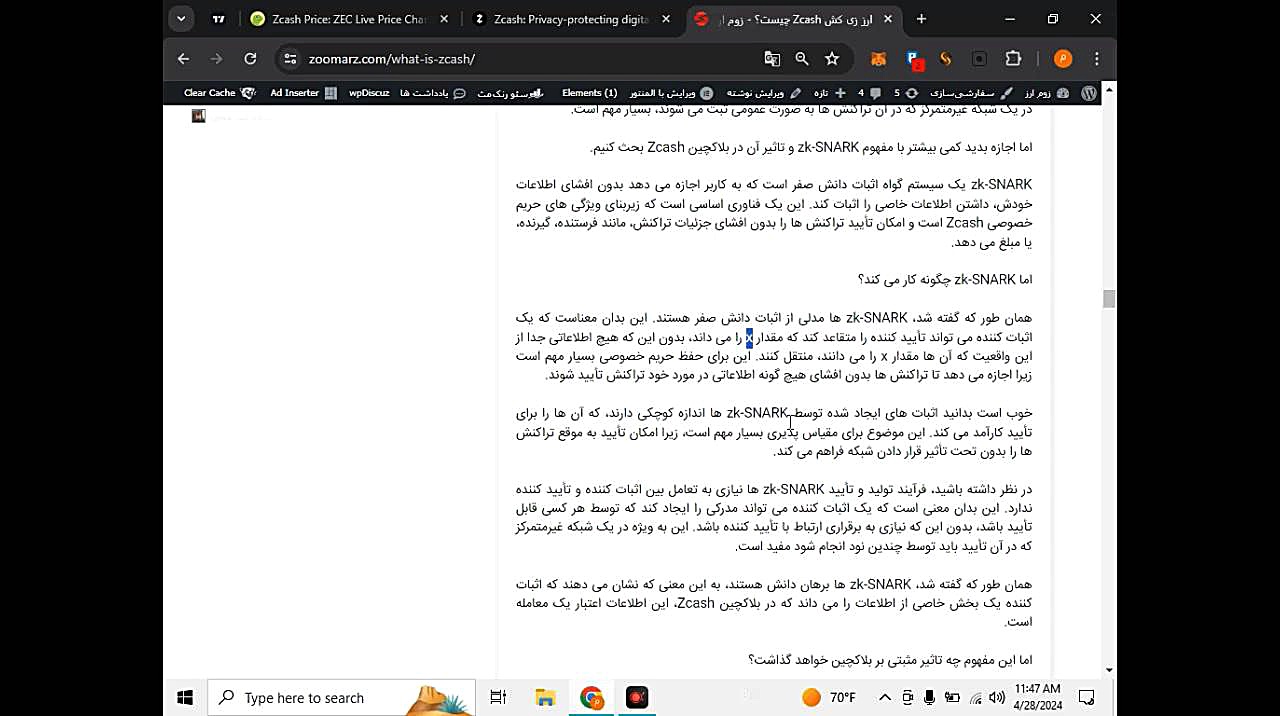The height and width of the screenshot is (716, 1280).
Task: Click the small author avatar thumbnail
Action: click(198, 116)
